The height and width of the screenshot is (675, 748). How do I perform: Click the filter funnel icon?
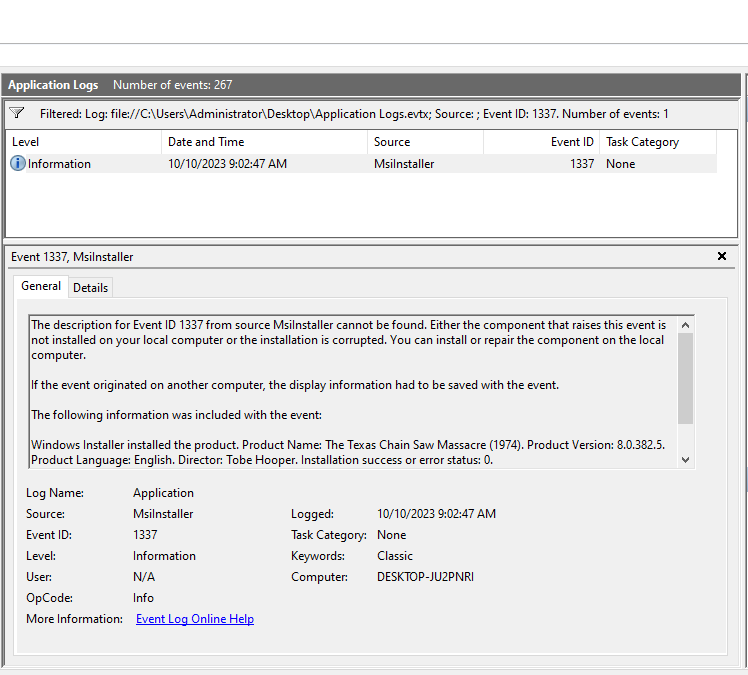coord(17,113)
